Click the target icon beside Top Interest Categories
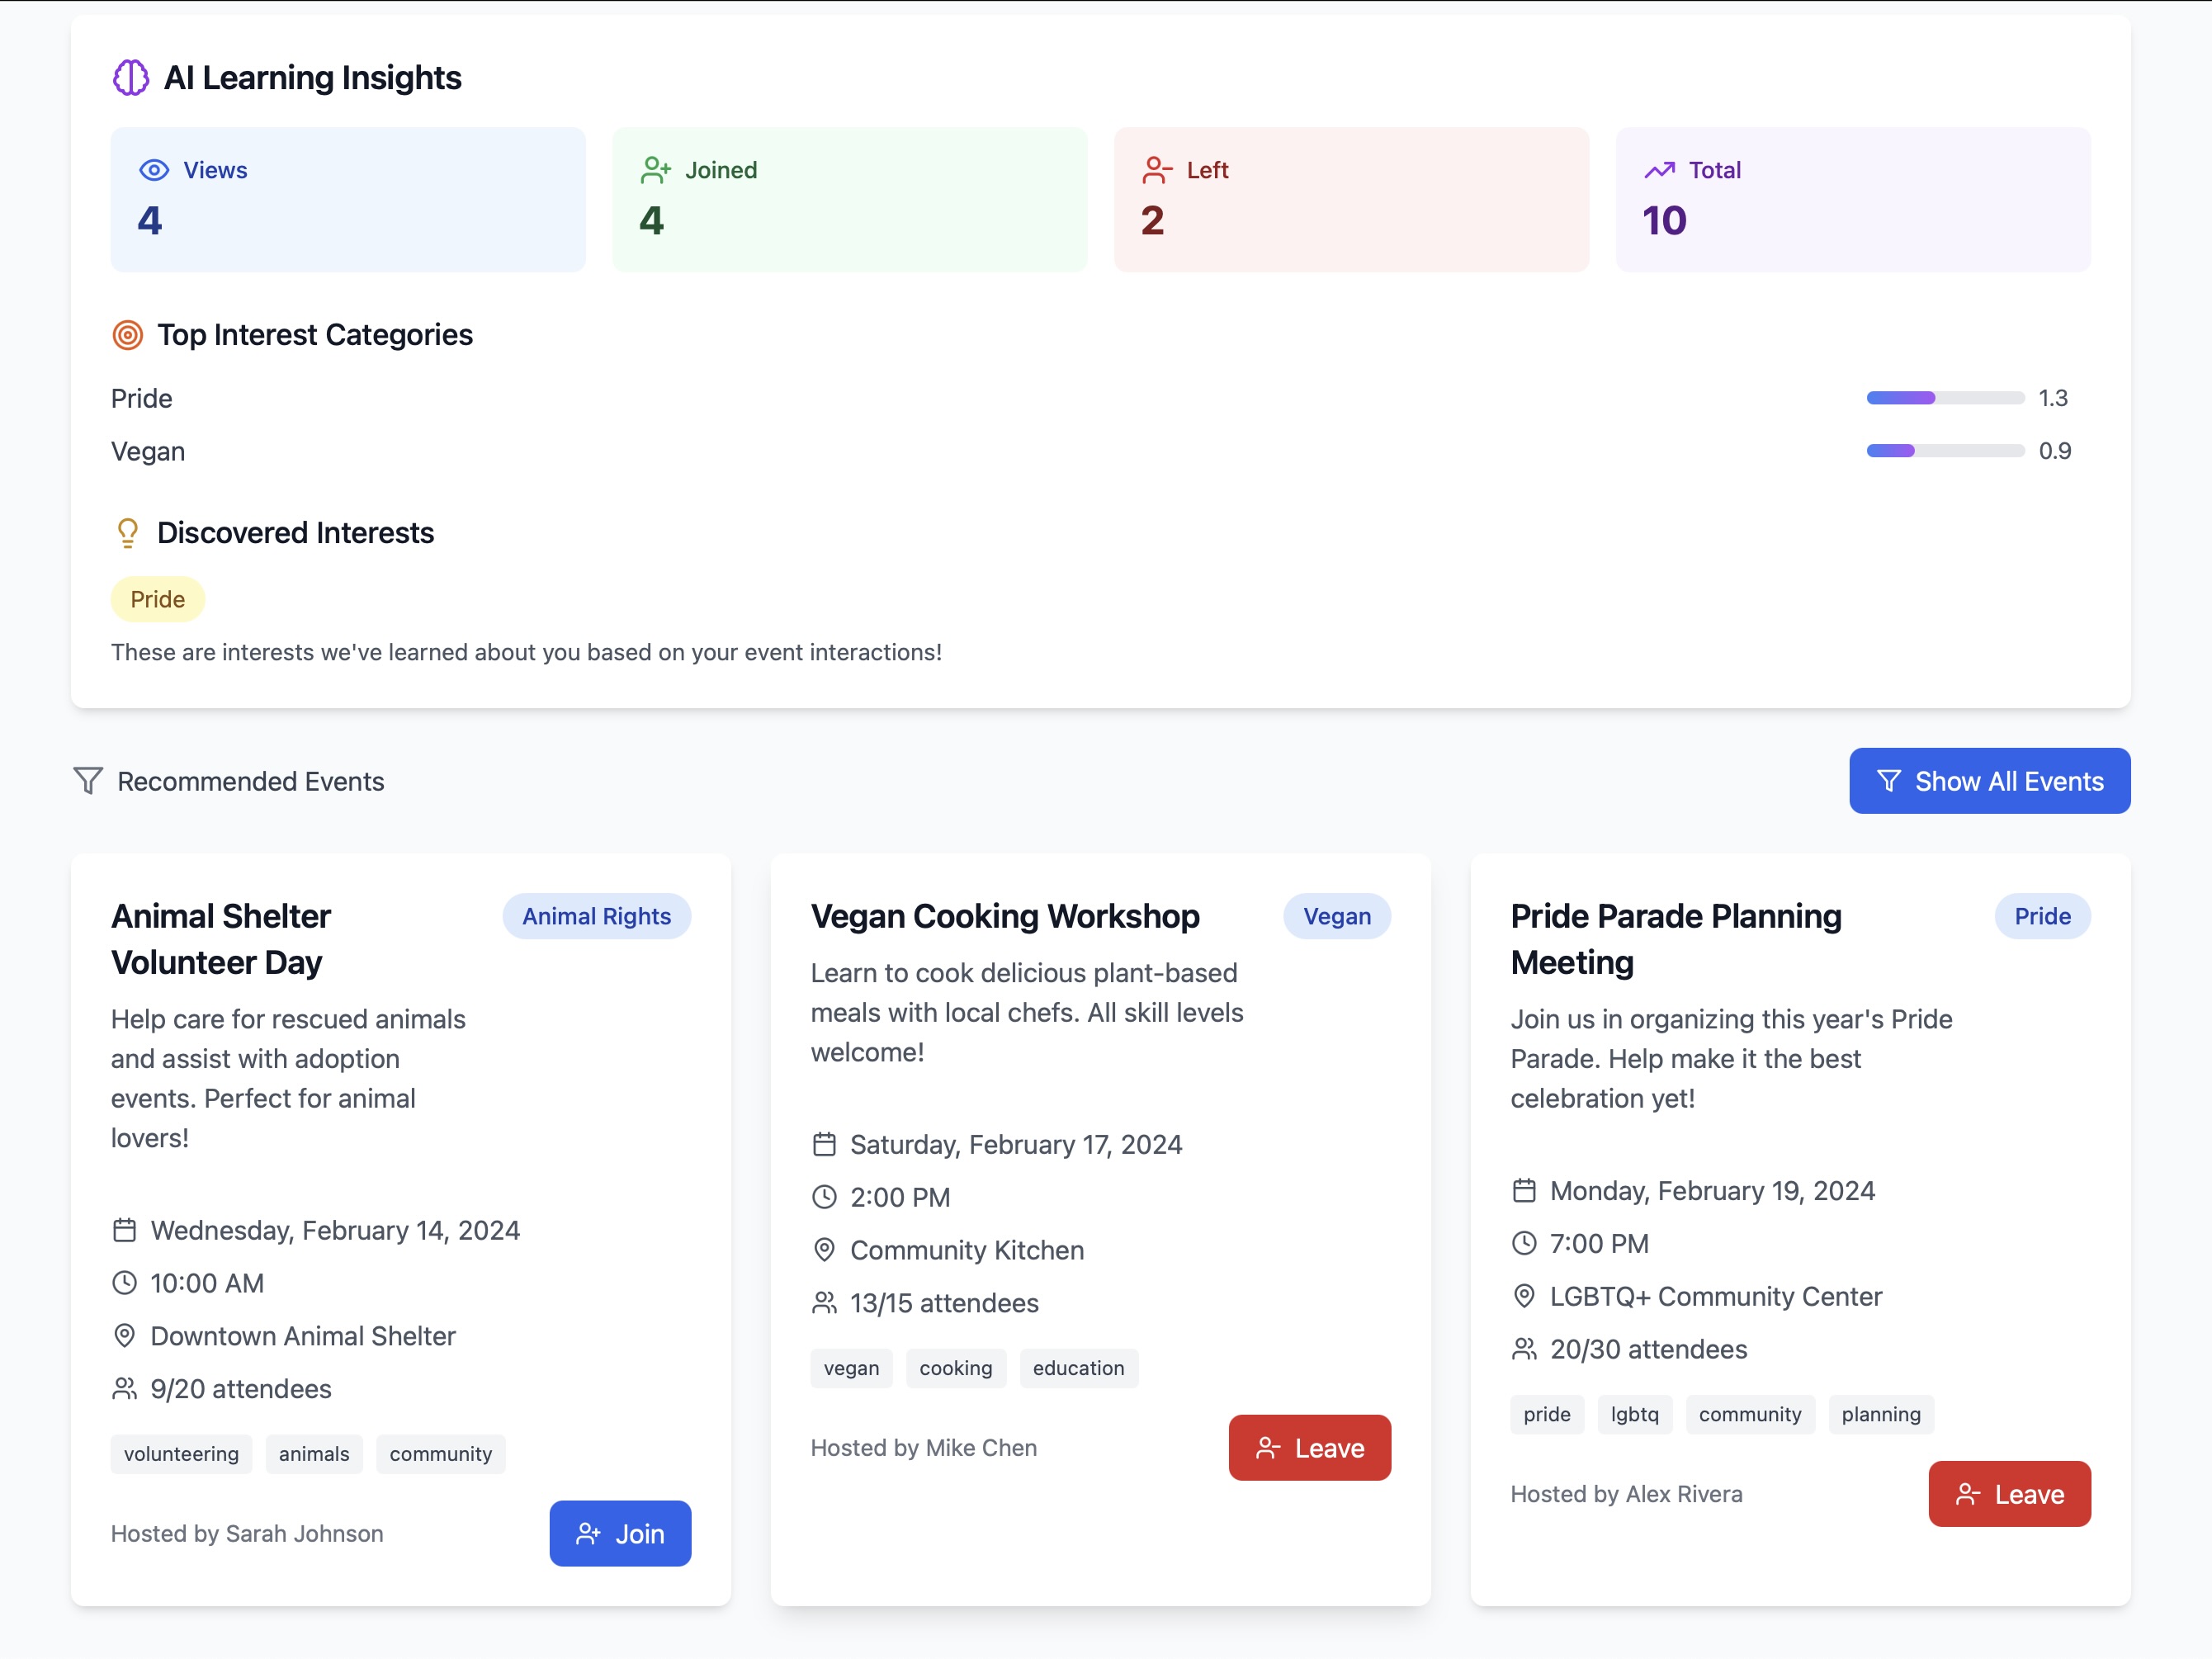Viewport: 2212px width, 1659px height. point(128,335)
